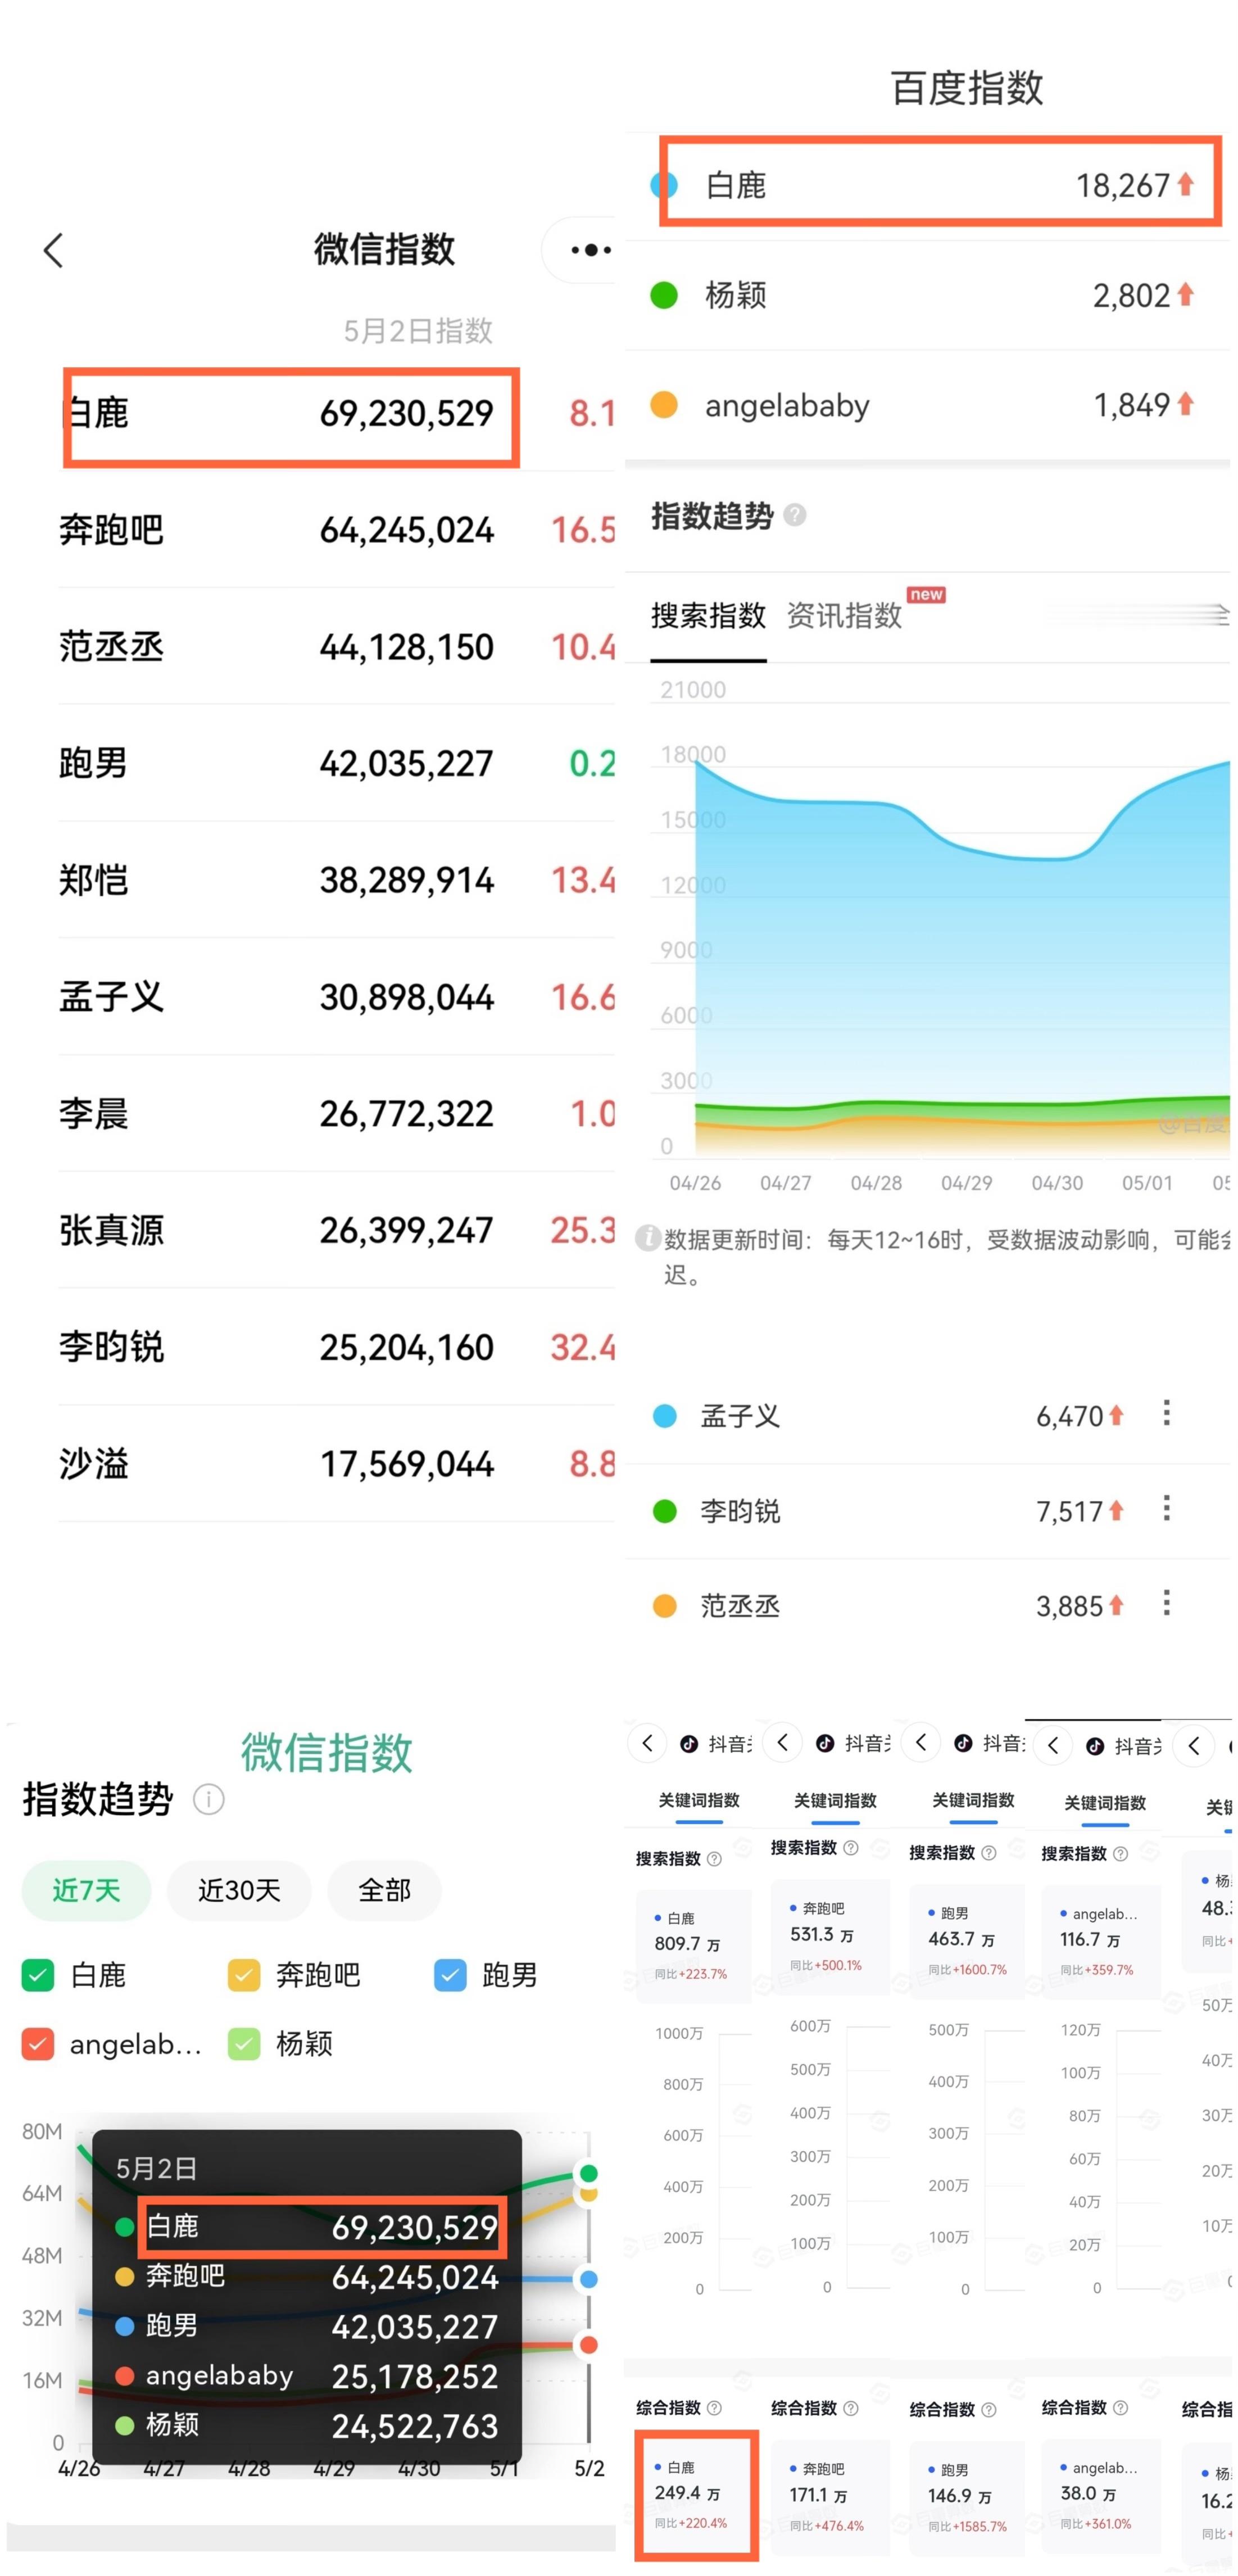Switch to the 资讯指数 tab
This screenshot has width=1238, height=2576.
point(844,615)
